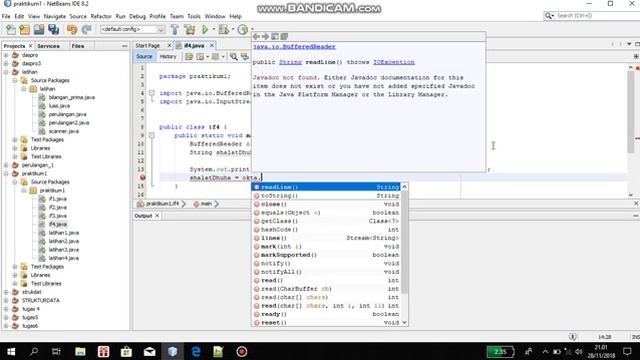
Task: Click the Undo toolbar icon
Action: tap(72, 29)
